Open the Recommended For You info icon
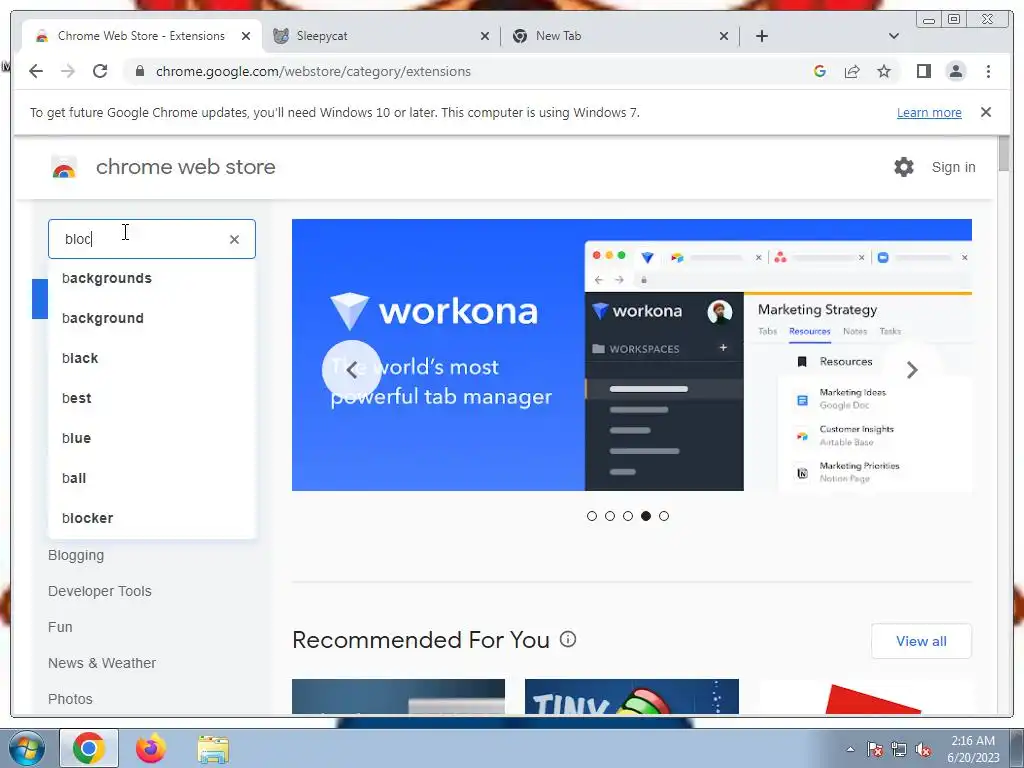The image size is (1024, 768). 568,639
